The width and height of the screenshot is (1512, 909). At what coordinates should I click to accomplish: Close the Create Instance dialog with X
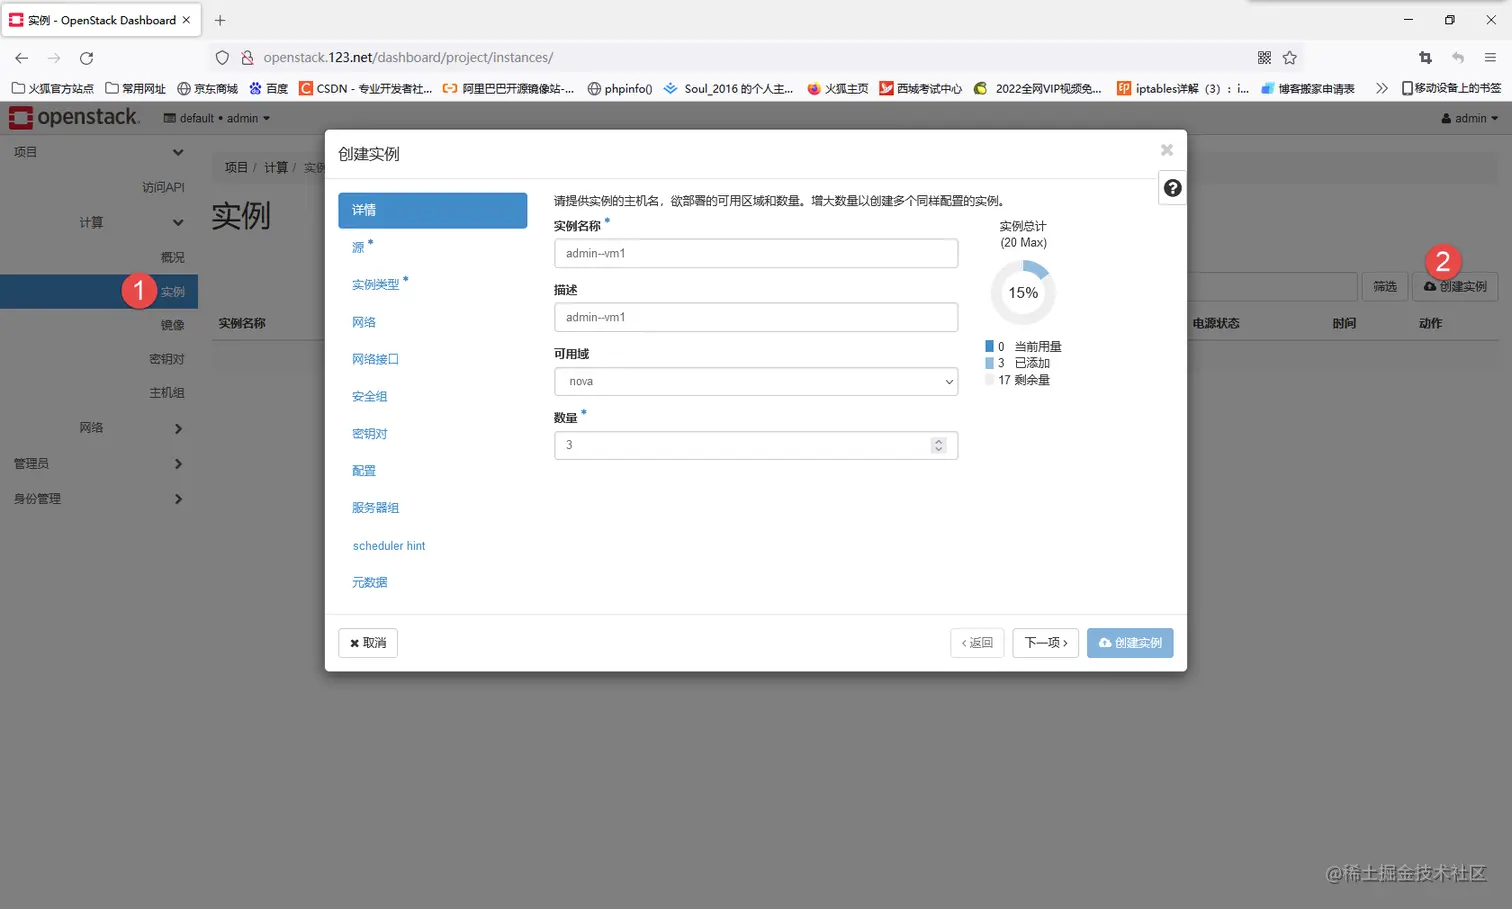point(1166,150)
